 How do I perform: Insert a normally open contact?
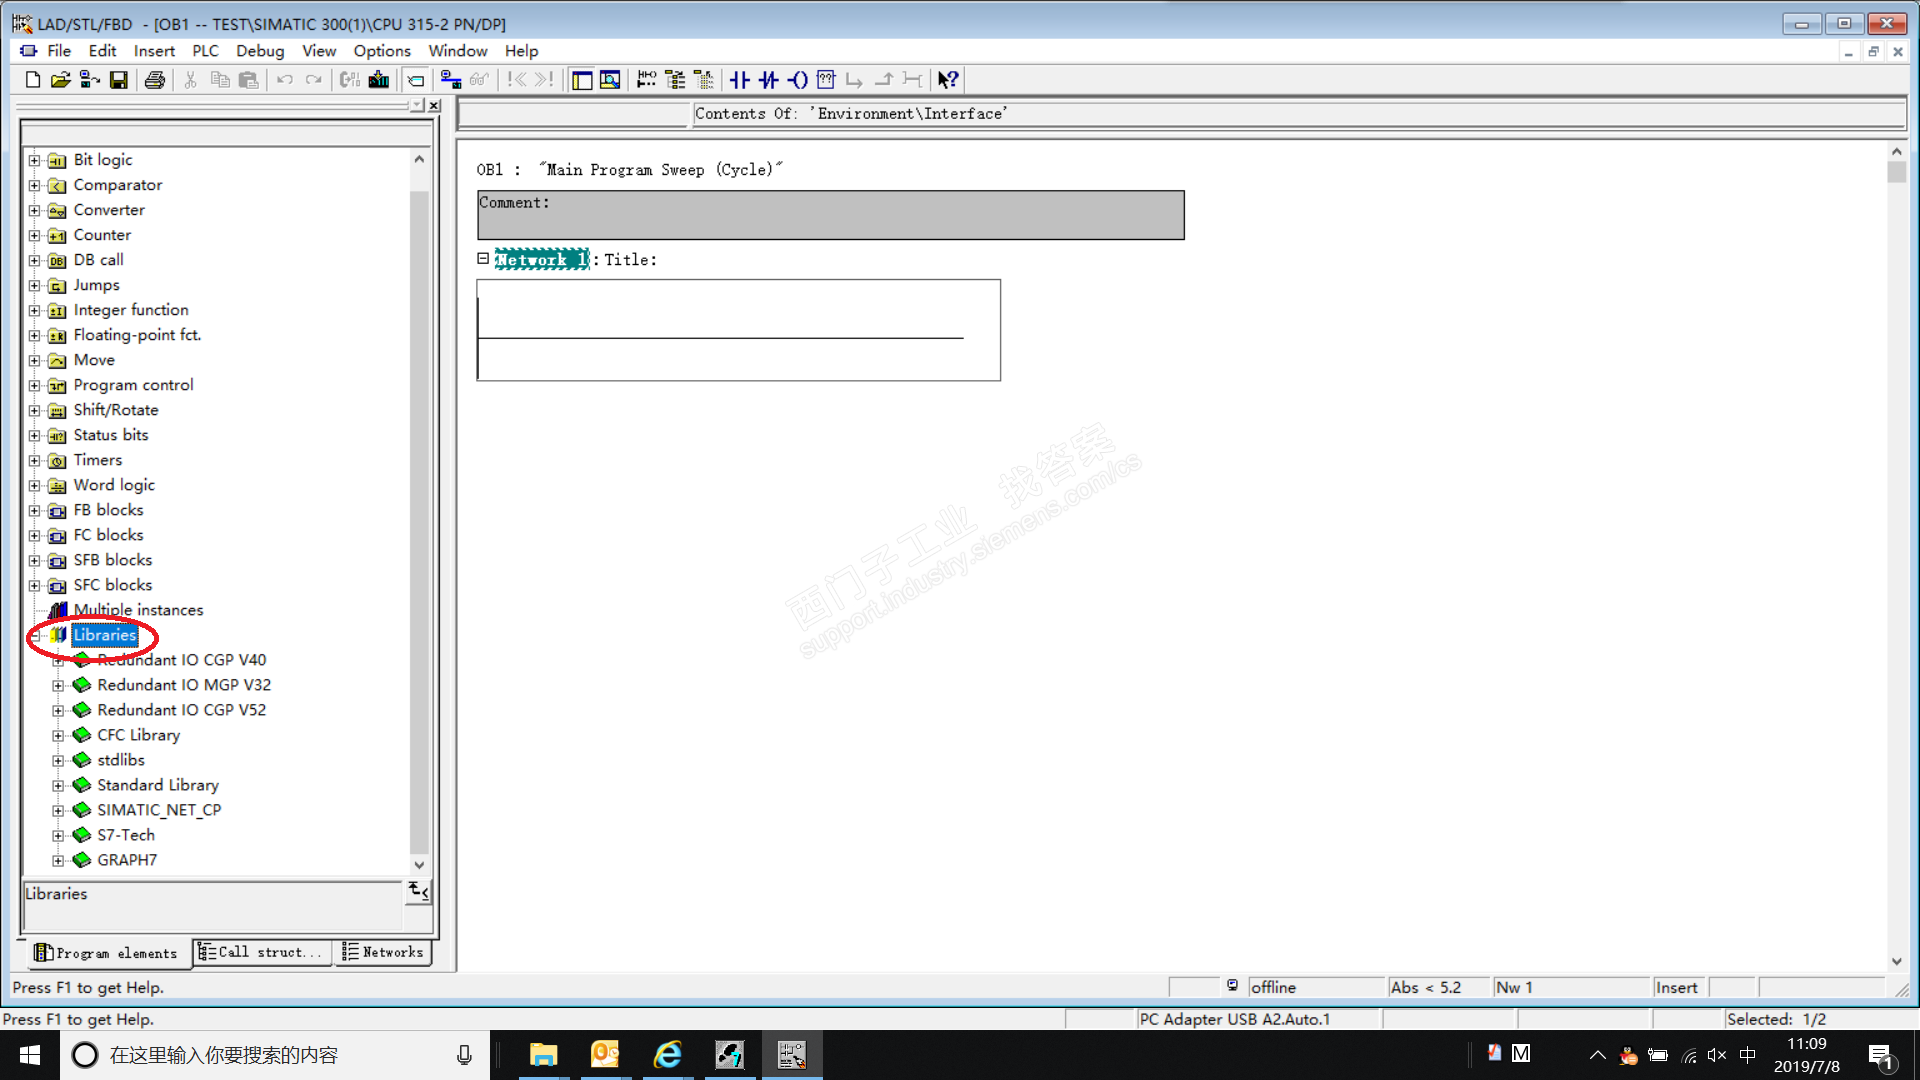click(x=739, y=80)
